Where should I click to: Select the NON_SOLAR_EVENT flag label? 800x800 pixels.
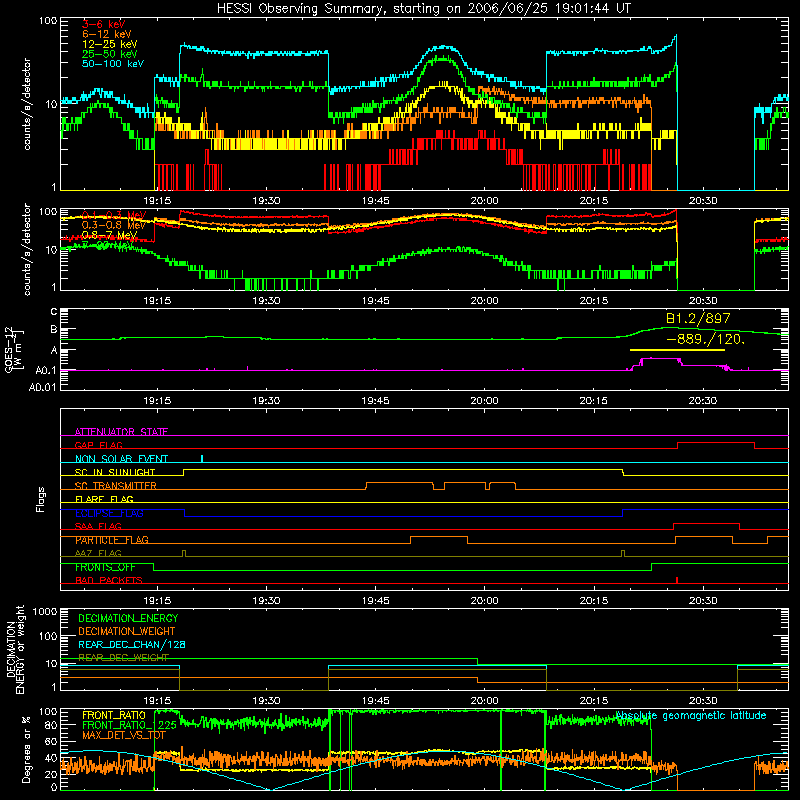coord(121,459)
